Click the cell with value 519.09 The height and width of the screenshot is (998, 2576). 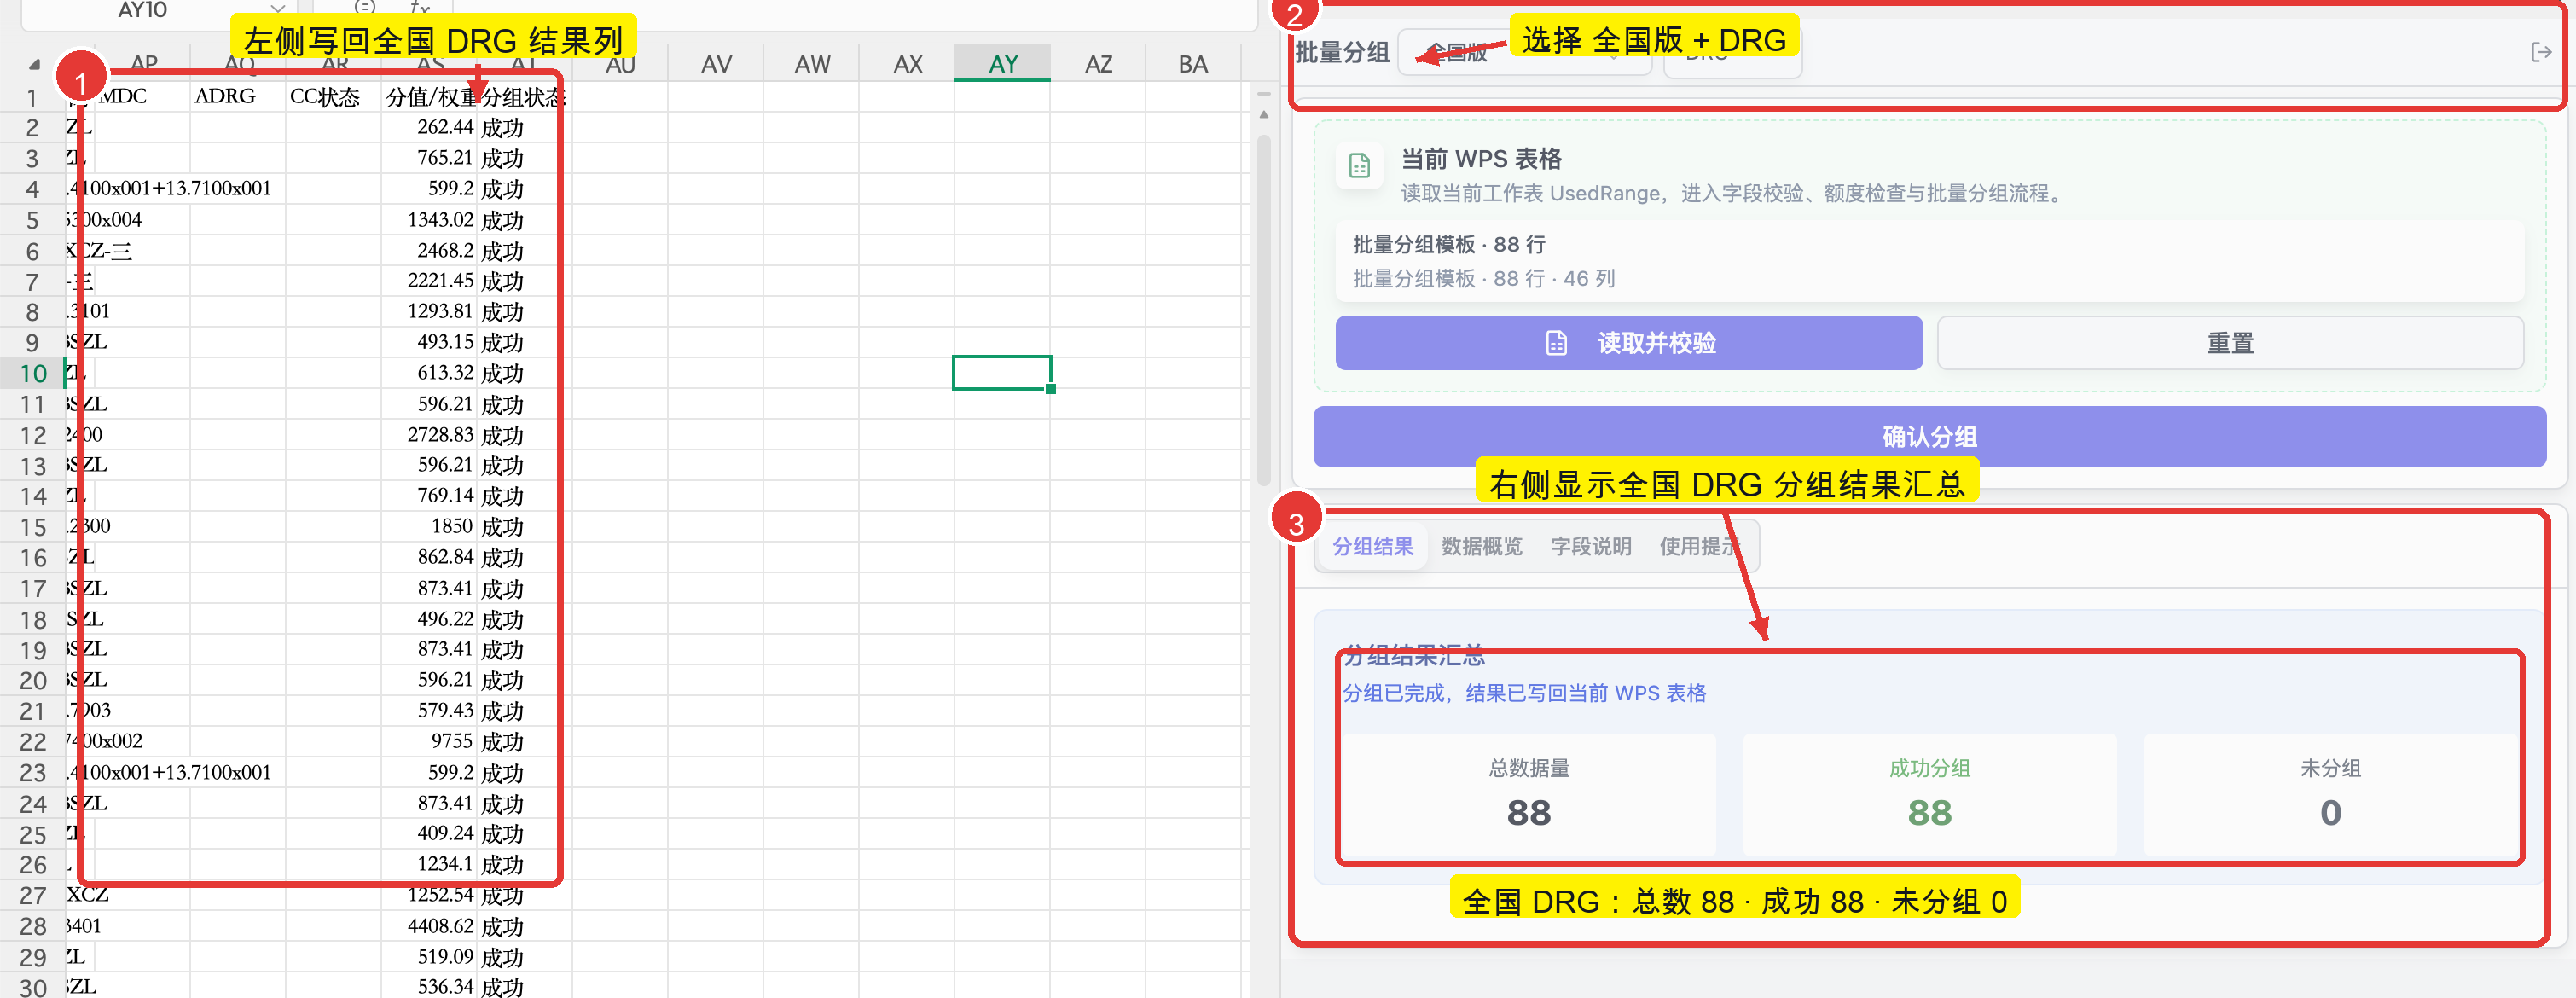(429, 956)
